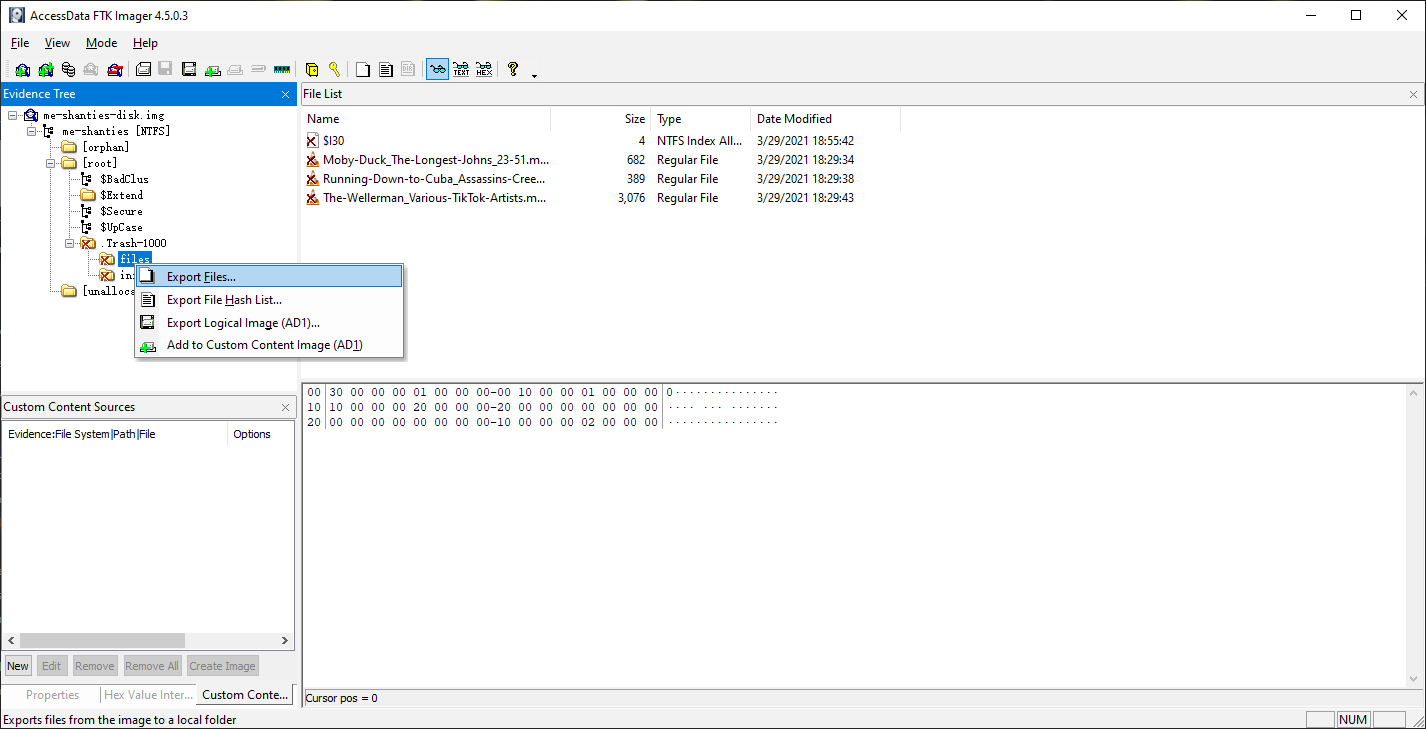Select $UpCase in the Evidence Tree
The height and width of the screenshot is (729, 1426).
(x=121, y=227)
